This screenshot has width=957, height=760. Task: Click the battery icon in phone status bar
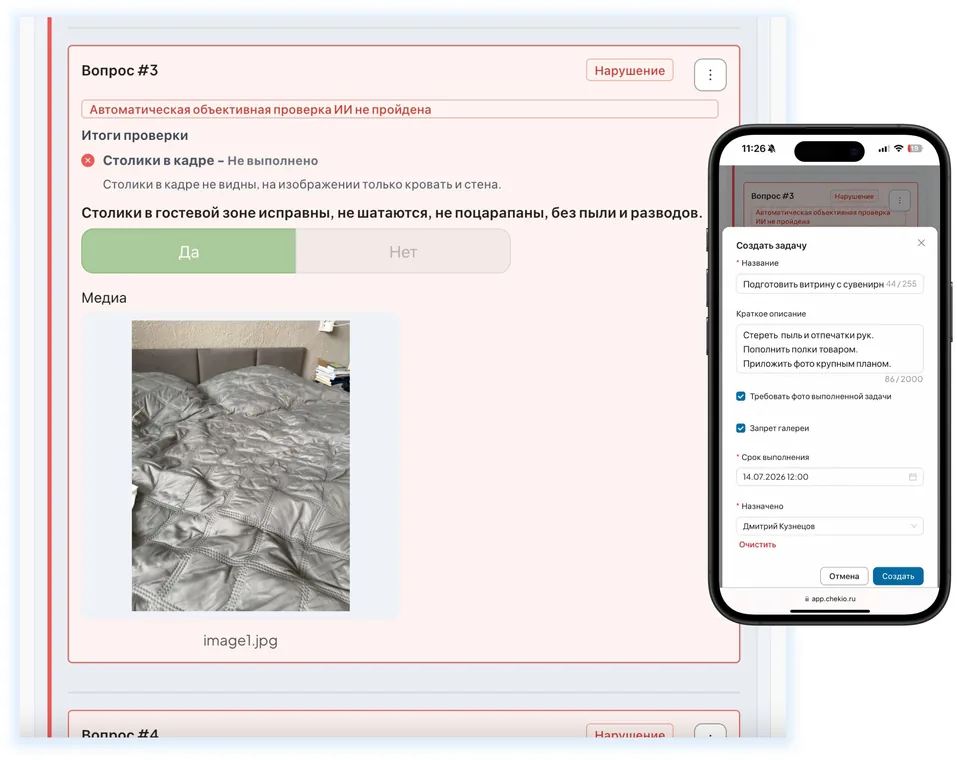point(915,148)
